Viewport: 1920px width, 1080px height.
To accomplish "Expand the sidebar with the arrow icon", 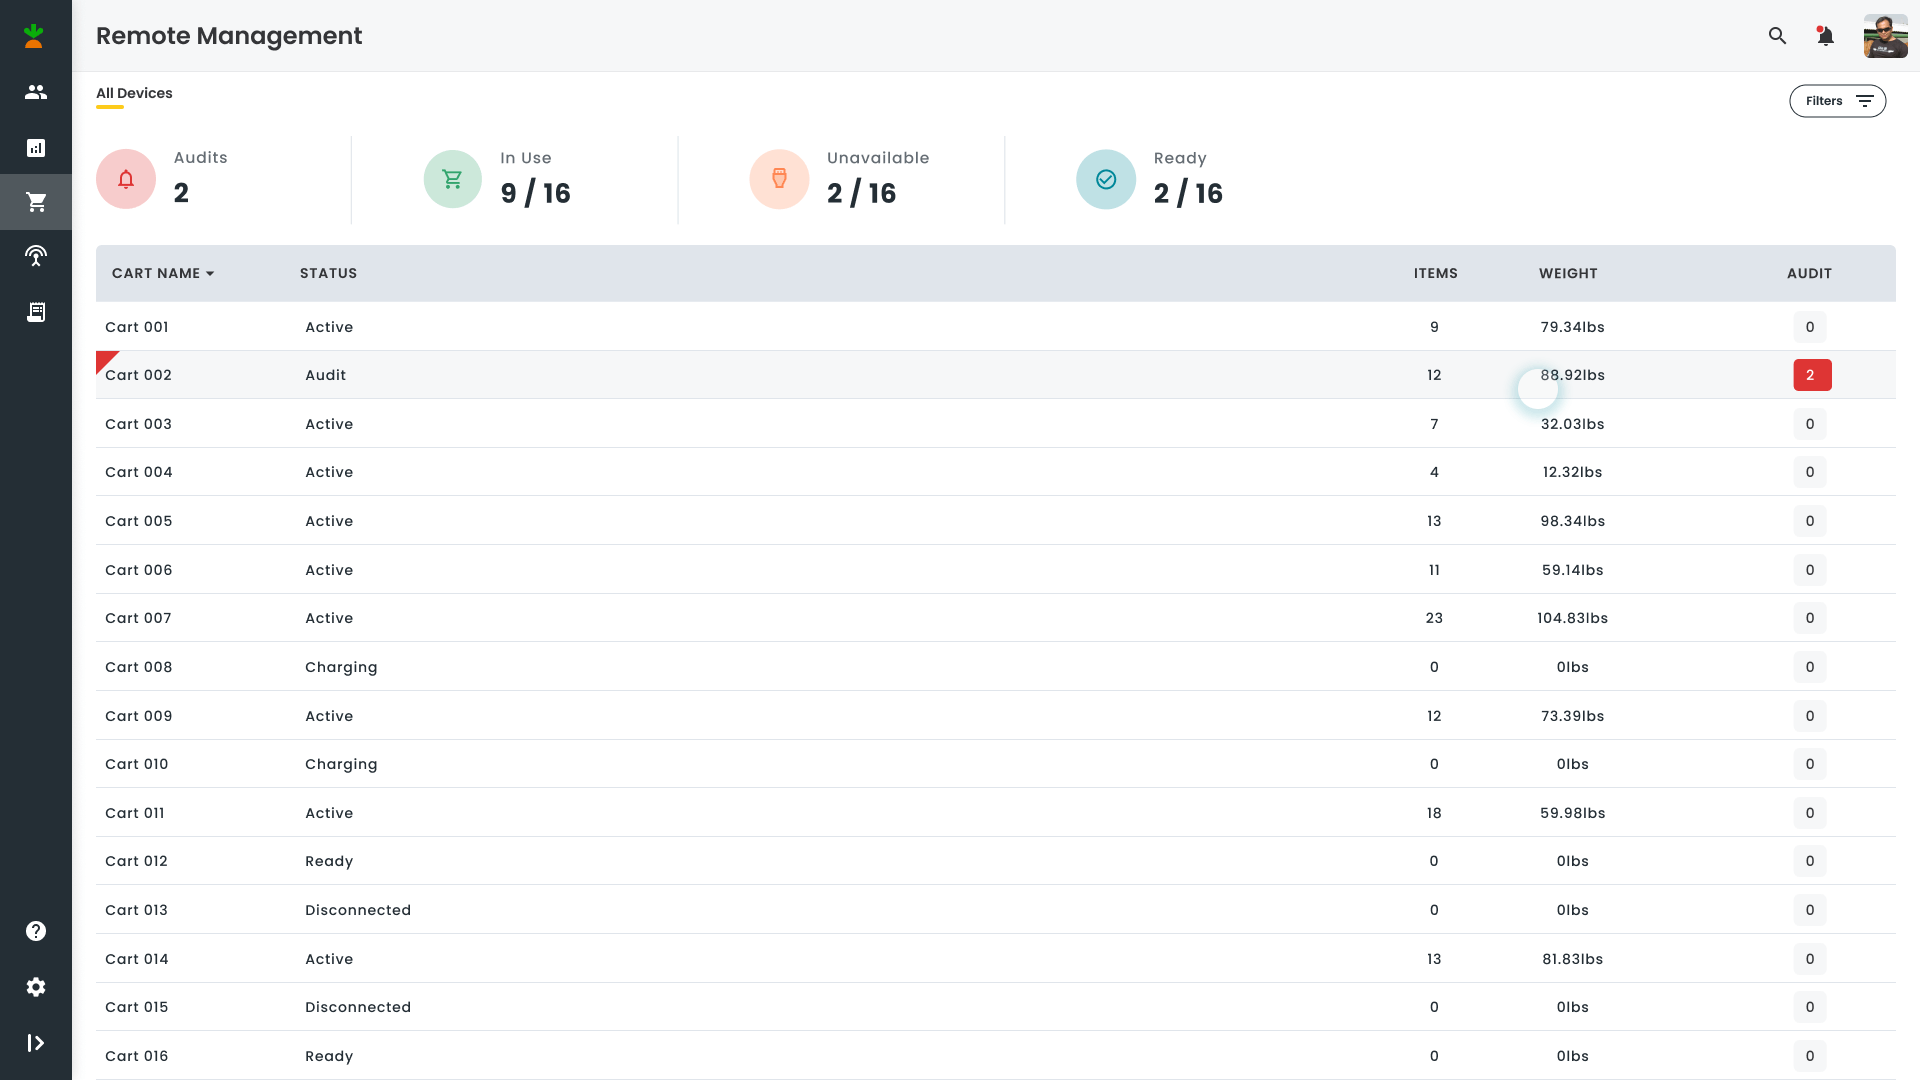I will (x=36, y=1043).
